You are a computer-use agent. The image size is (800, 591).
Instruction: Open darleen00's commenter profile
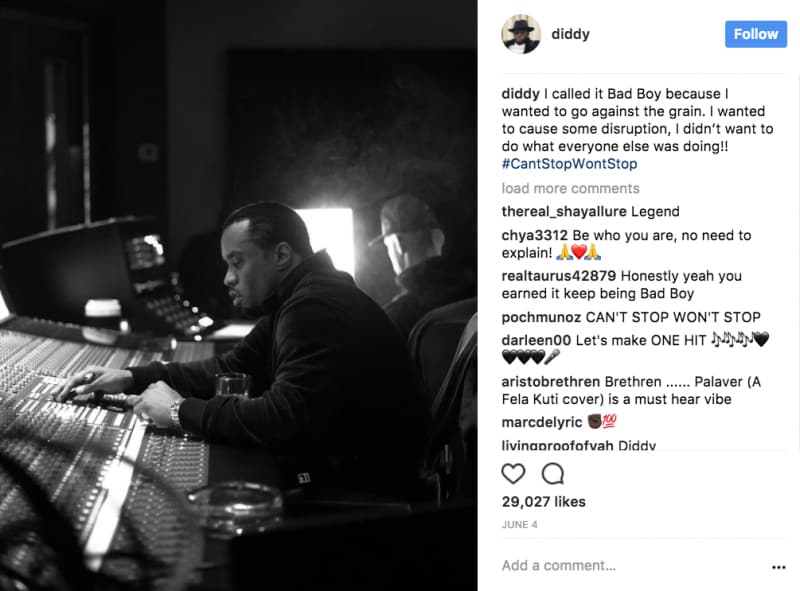536,340
